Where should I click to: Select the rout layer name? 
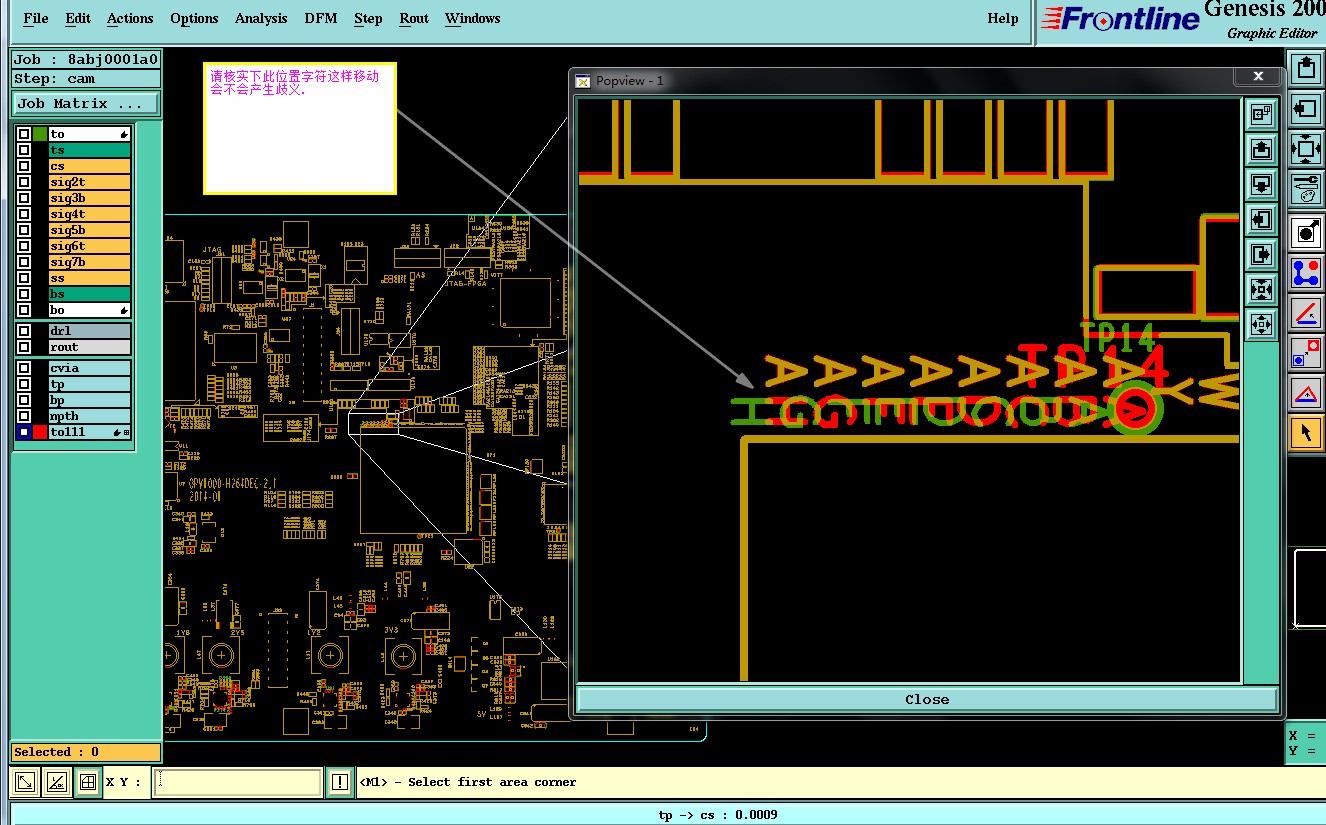click(90, 347)
